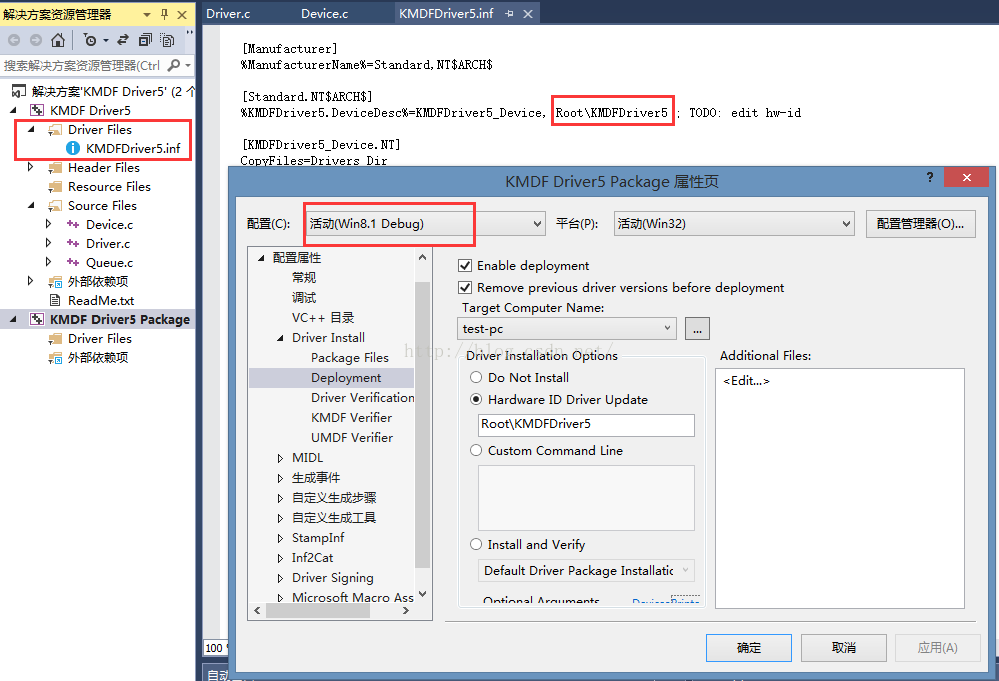The width and height of the screenshot is (999, 681).
Task: Click the Queue.c source file icon
Action: tap(73, 262)
